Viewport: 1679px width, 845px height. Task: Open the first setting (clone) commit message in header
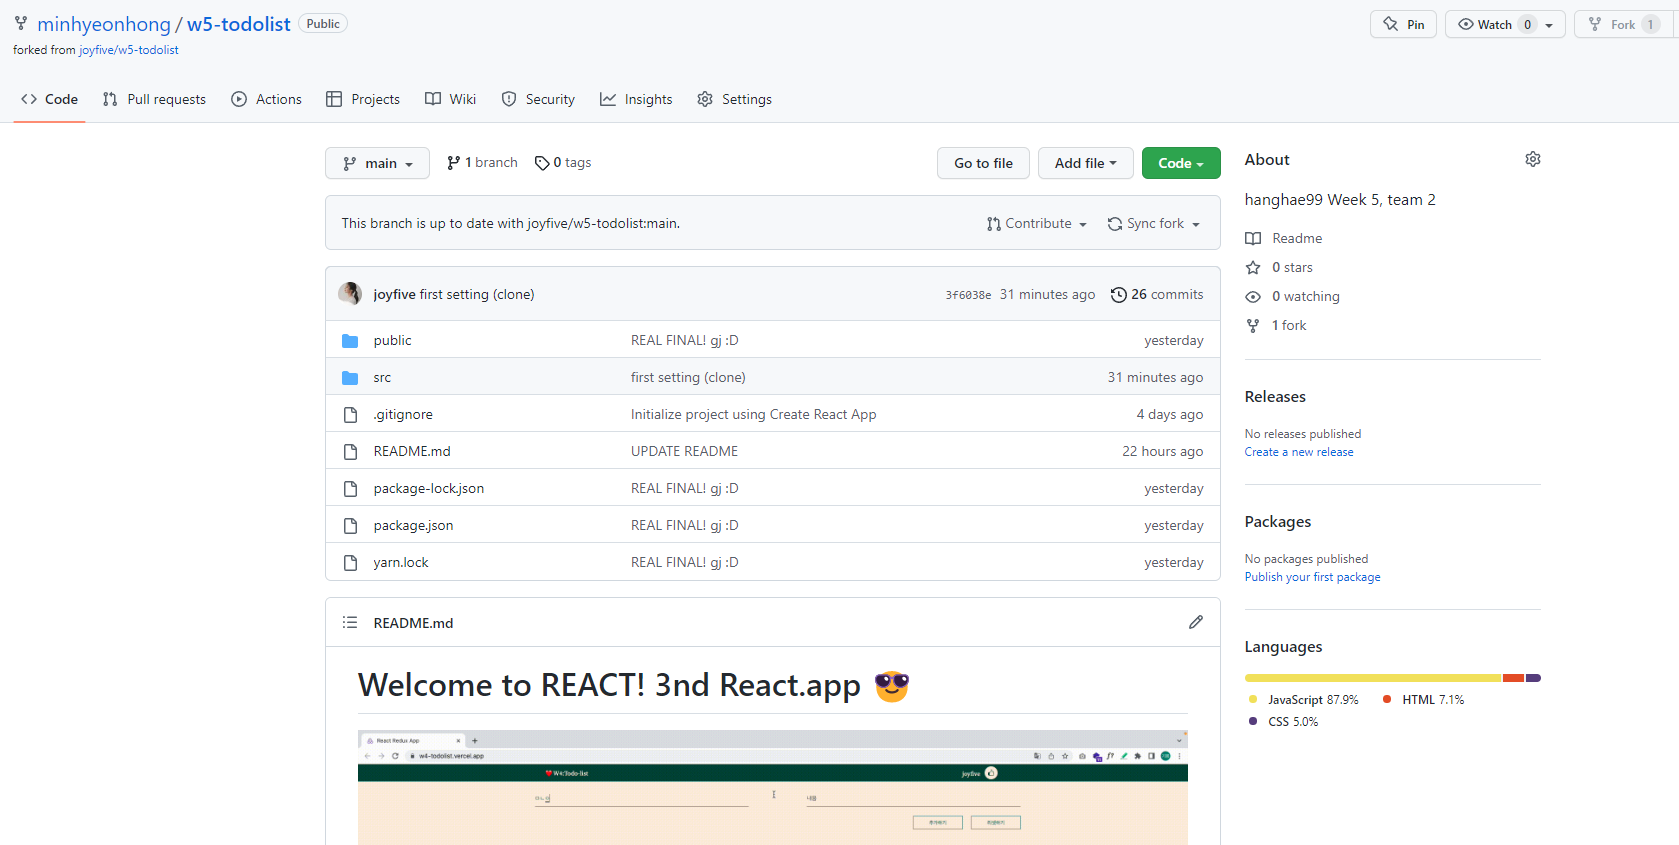point(477,295)
